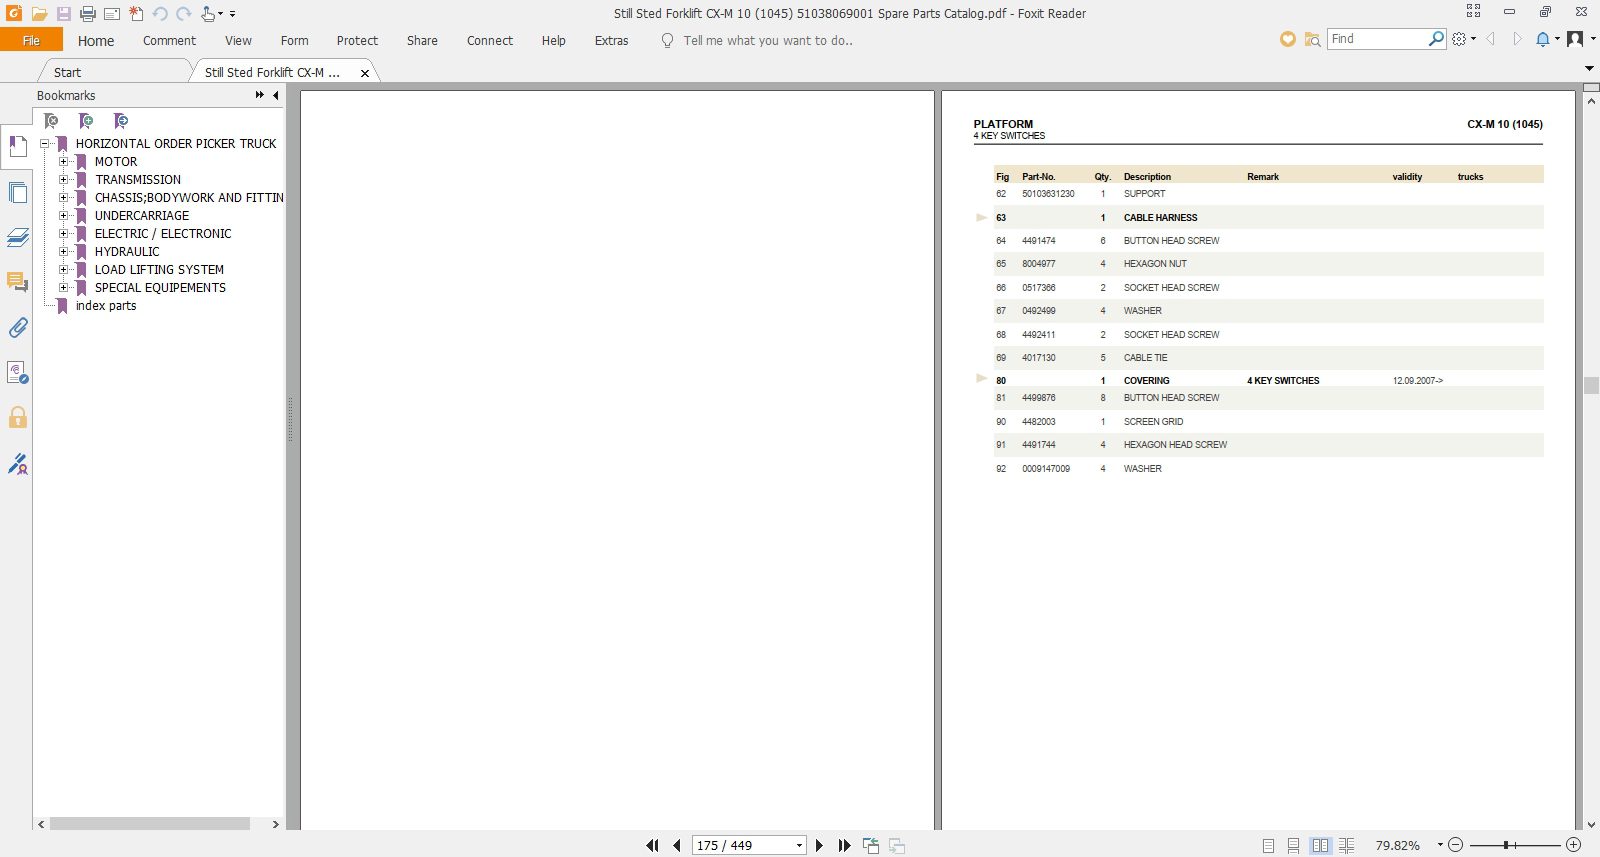Open the Pages thumbnails panel
Viewport: 1600px width, 857px height.
point(17,192)
